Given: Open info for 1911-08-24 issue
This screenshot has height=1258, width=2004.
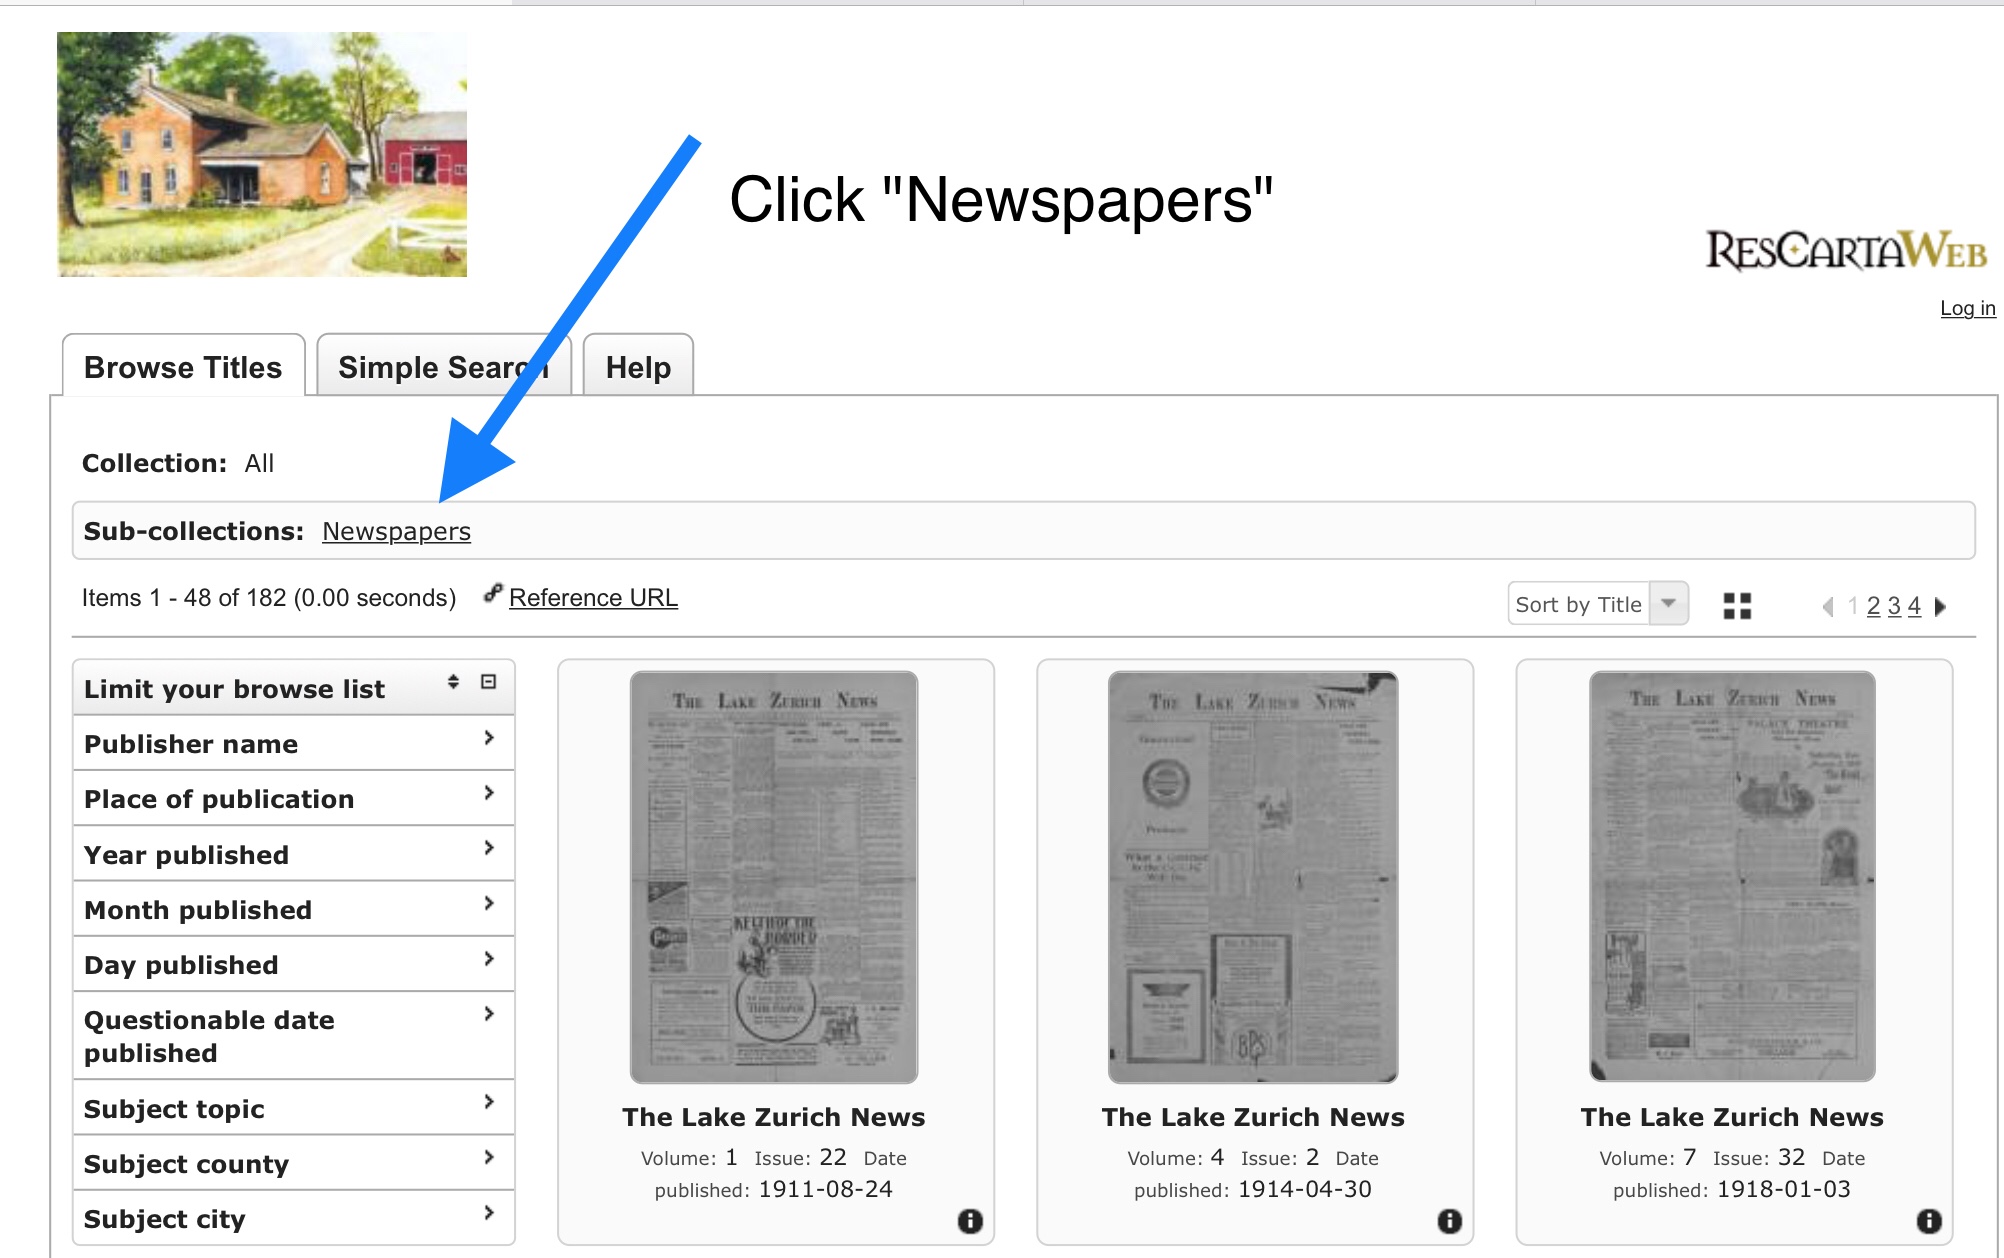Looking at the screenshot, I should (970, 1221).
